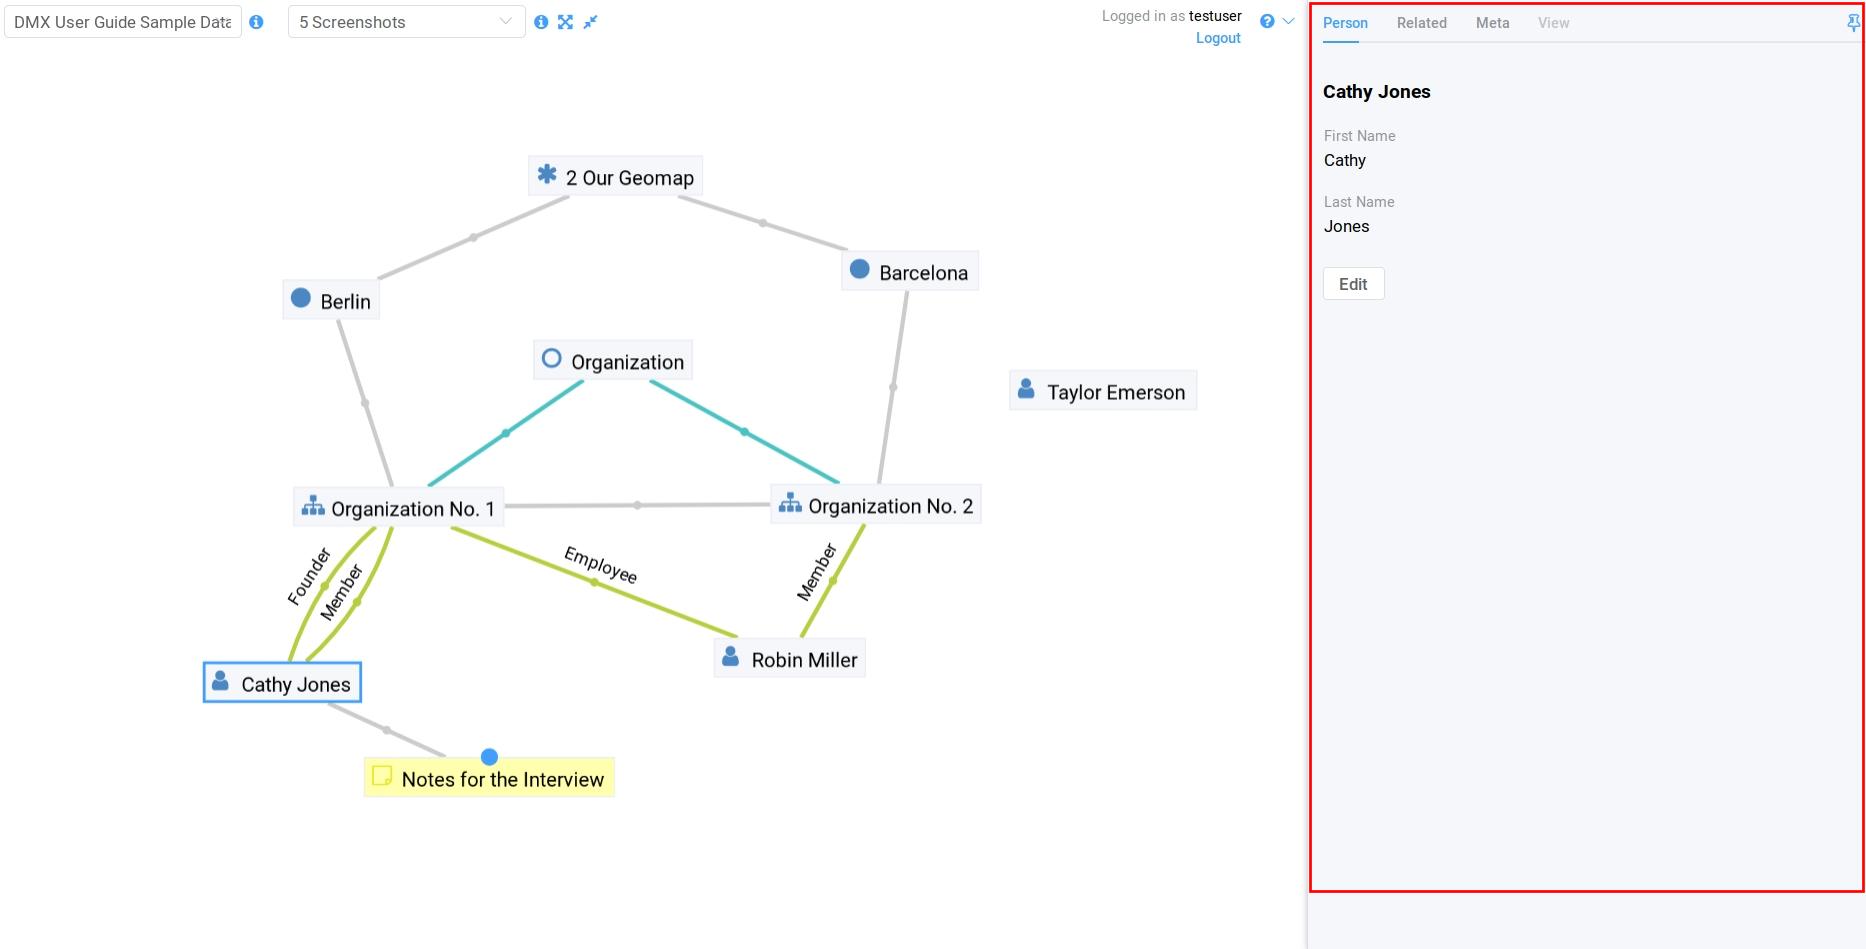Click the help question mark icon

point(1267,21)
